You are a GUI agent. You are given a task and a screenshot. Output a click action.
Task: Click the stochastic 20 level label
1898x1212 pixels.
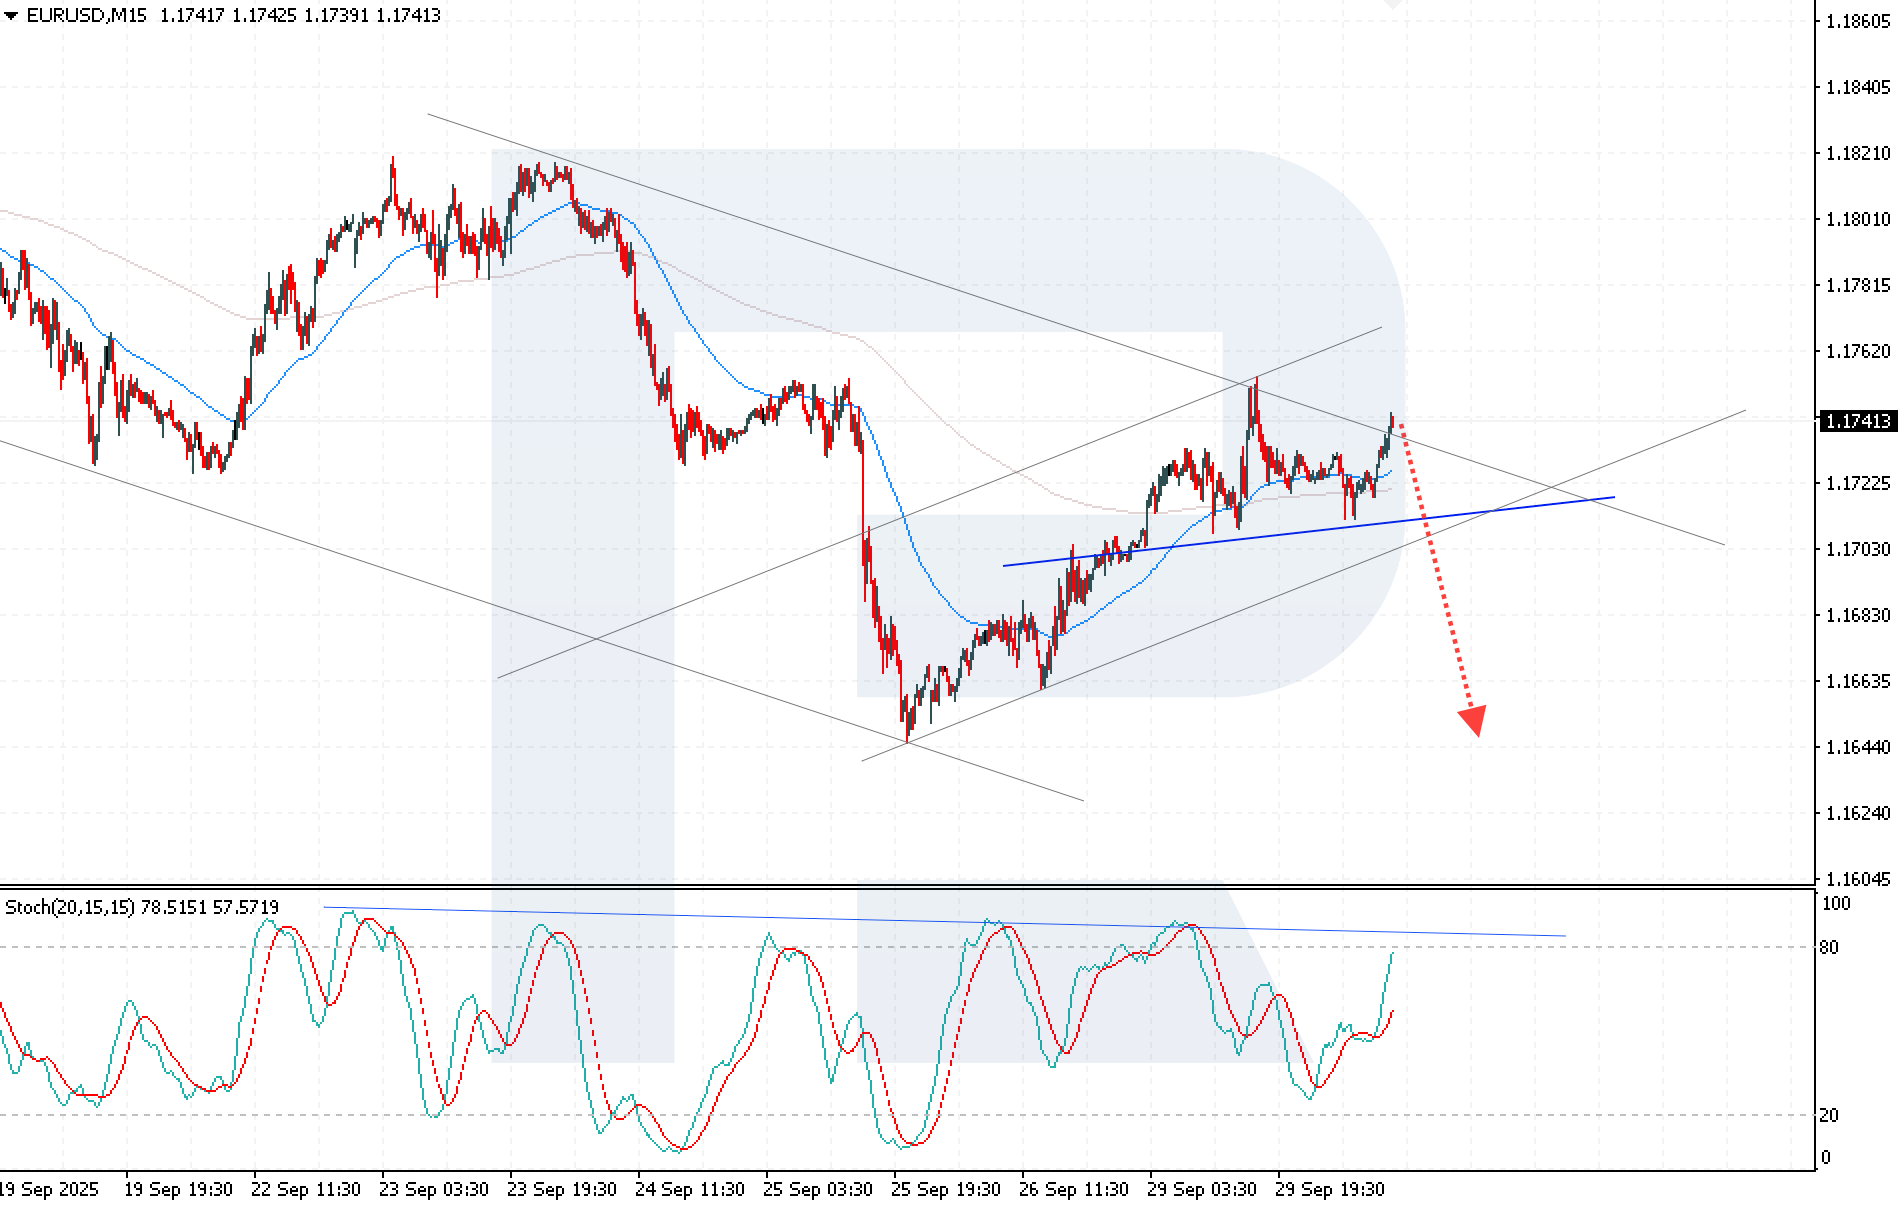(x=1828, y=1115)
